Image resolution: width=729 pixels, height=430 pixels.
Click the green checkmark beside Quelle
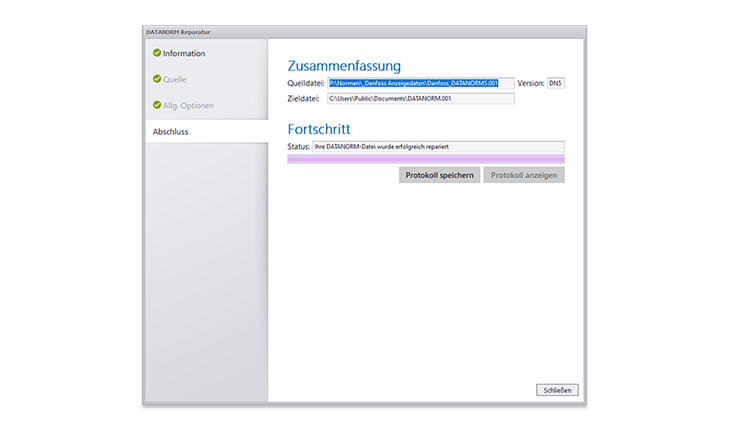click(157, 79)
